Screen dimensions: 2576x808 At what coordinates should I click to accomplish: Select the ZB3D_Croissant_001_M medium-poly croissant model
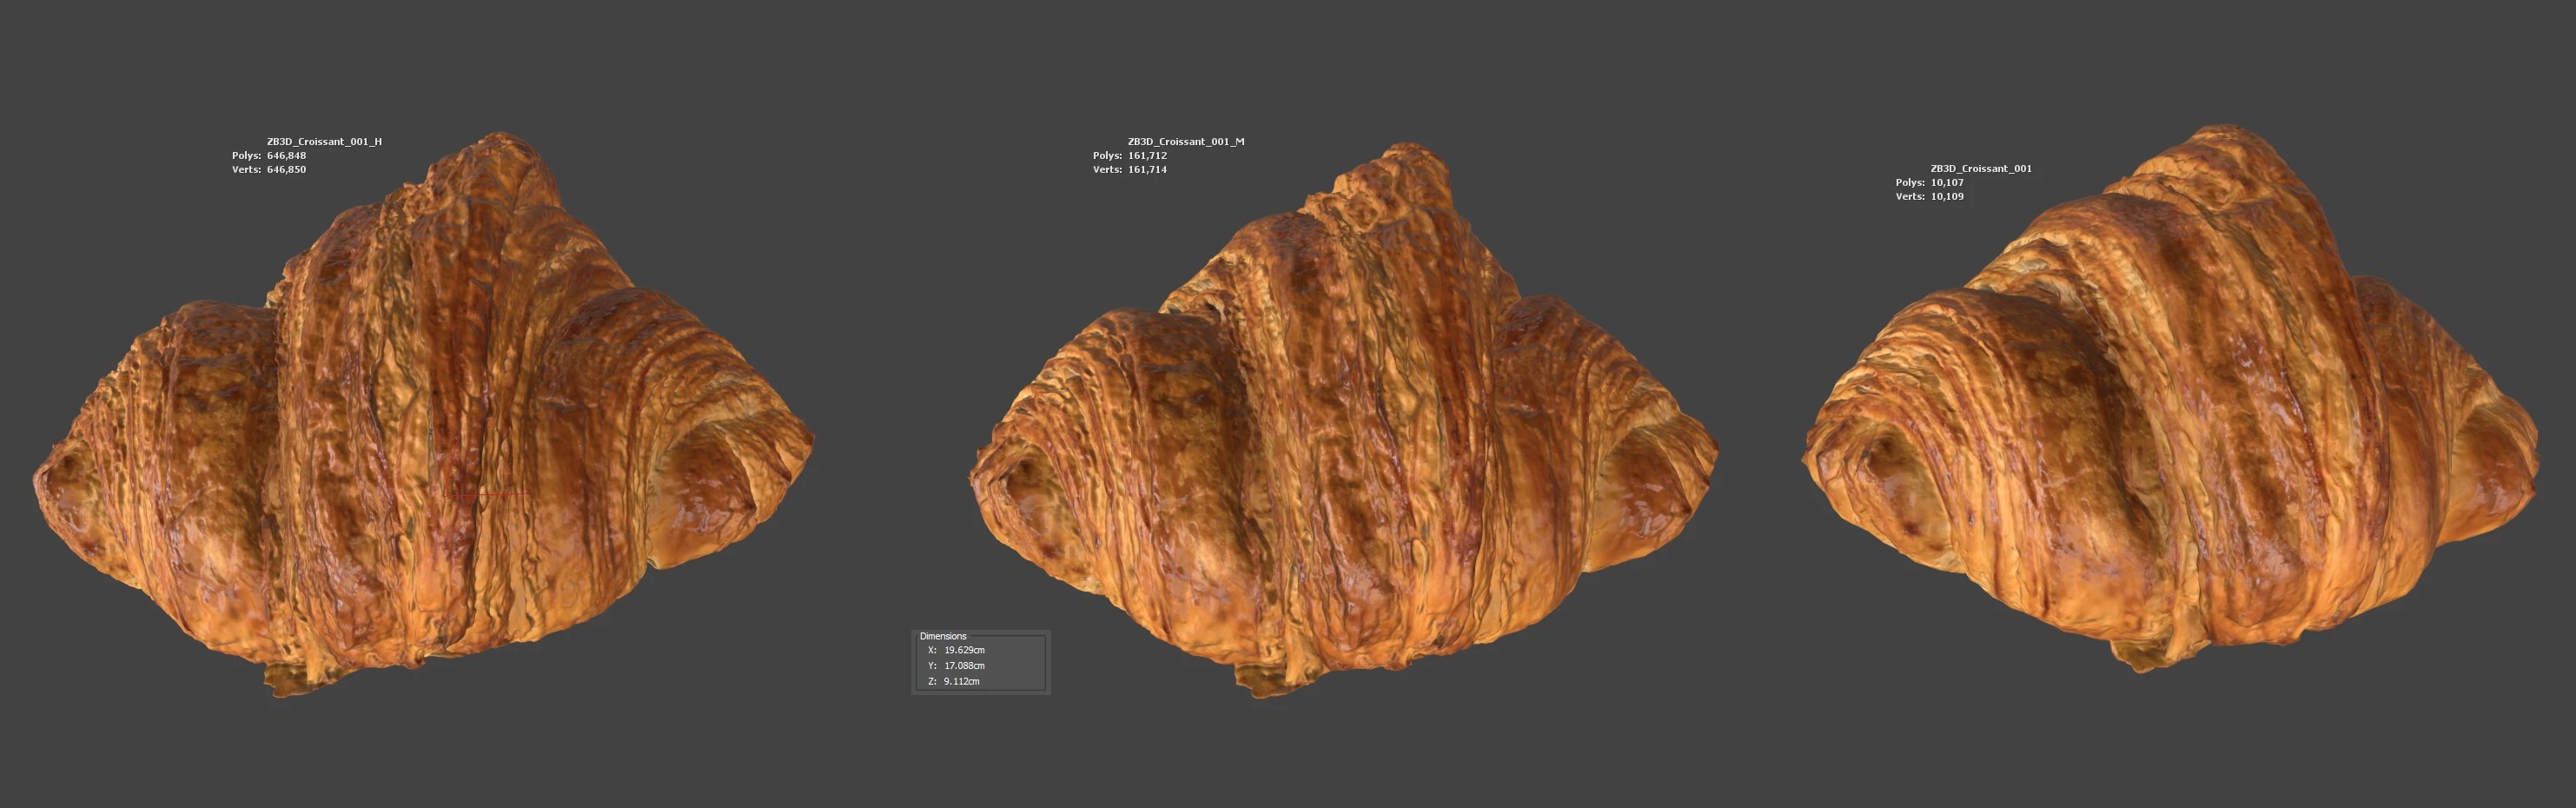[1340, 430]
